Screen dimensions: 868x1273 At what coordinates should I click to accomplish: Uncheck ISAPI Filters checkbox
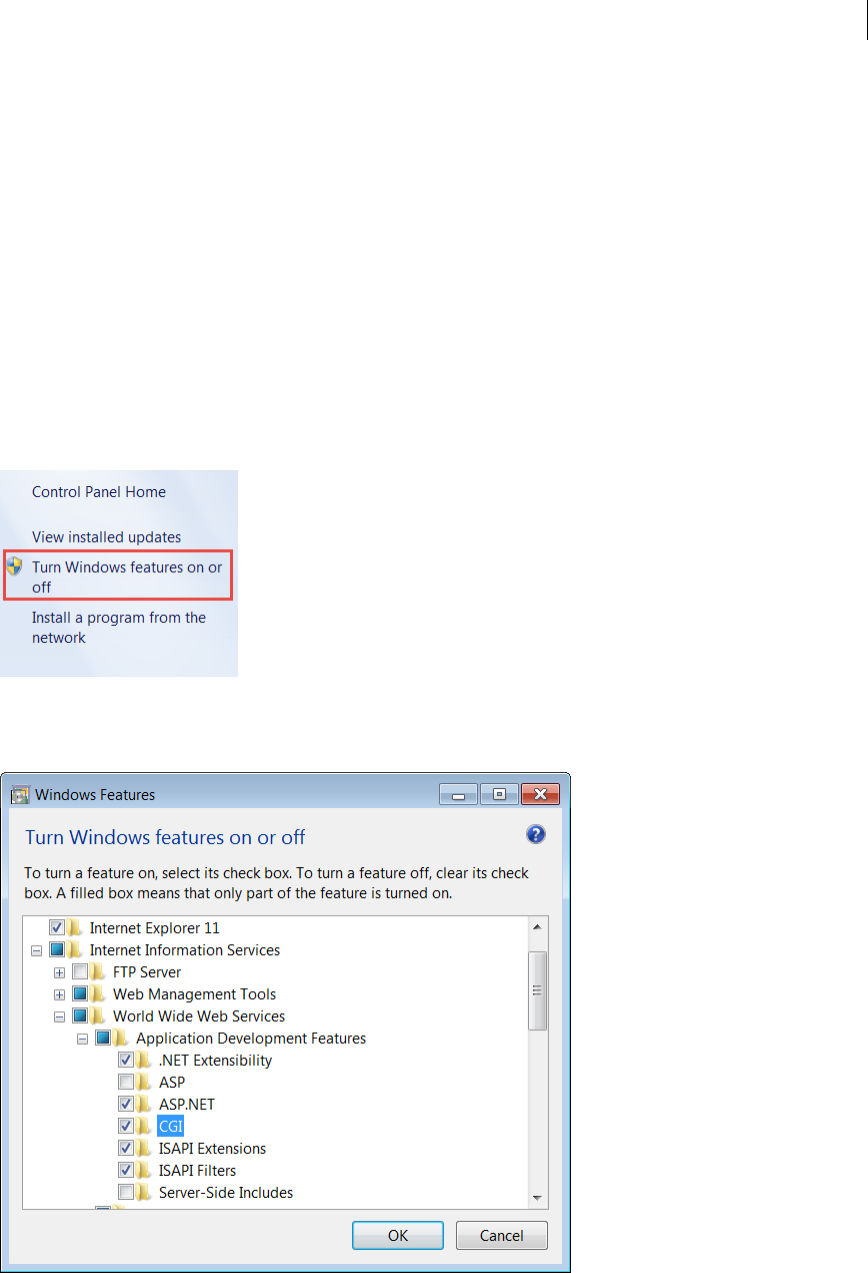126,1170
